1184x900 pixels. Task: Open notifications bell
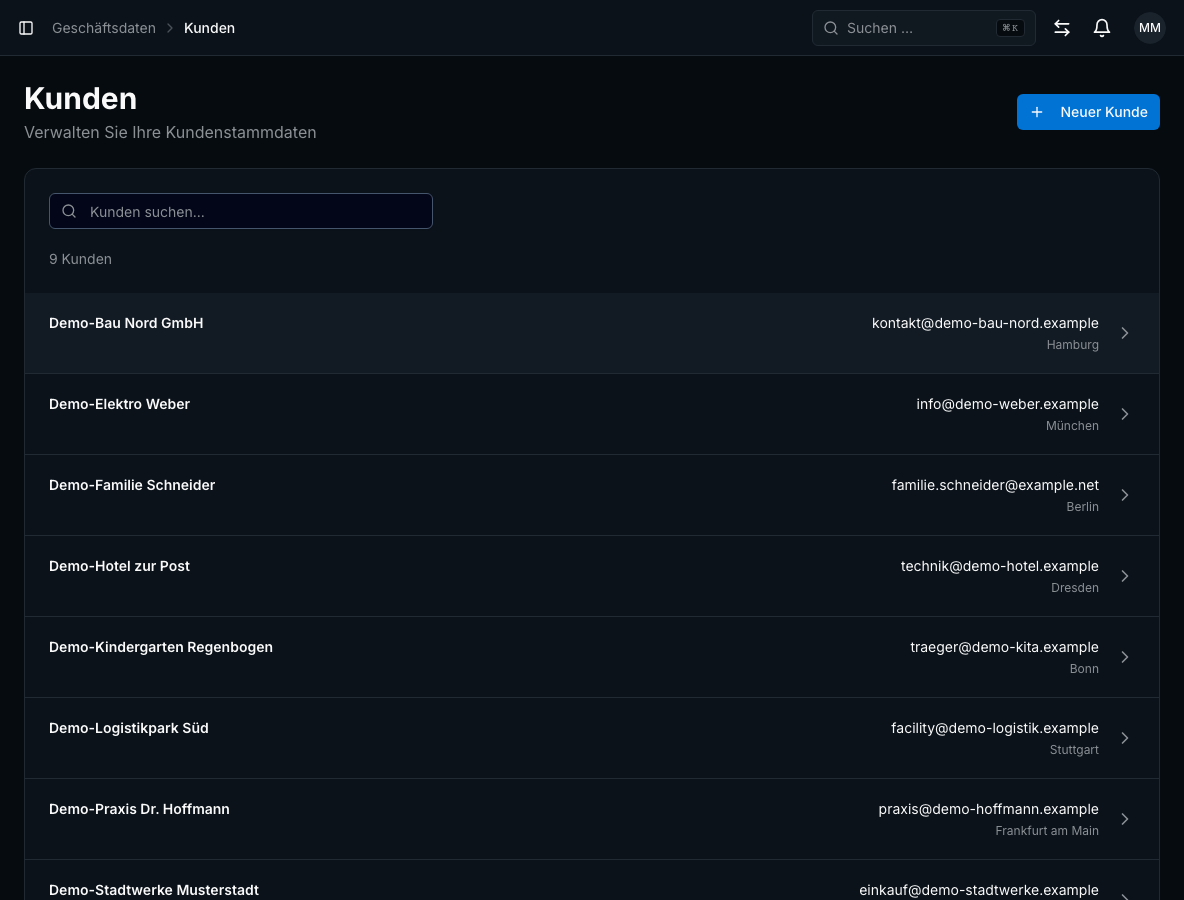[x=1102, y=28]
